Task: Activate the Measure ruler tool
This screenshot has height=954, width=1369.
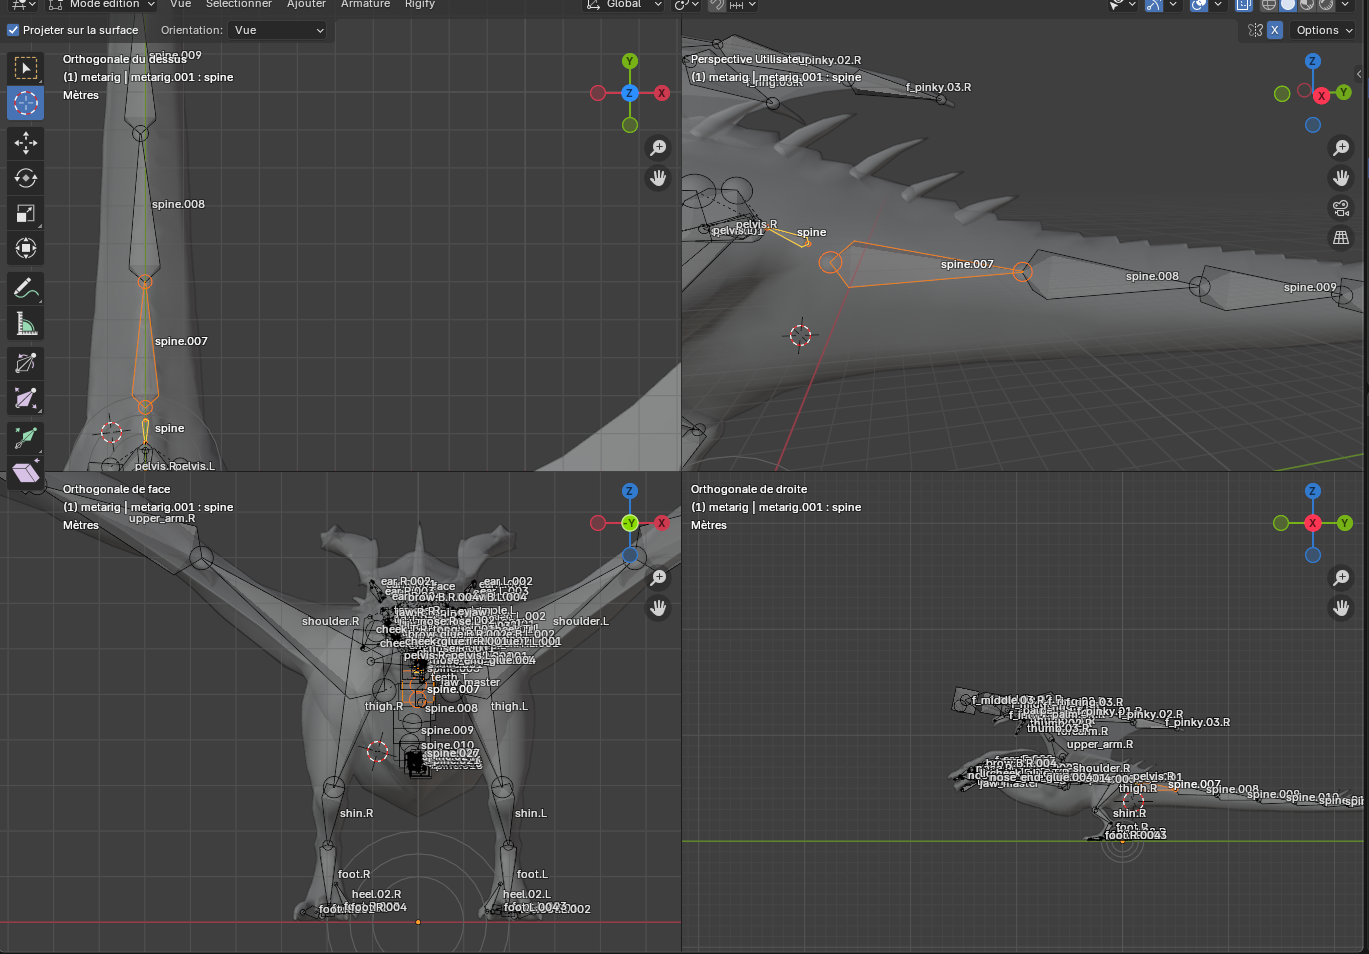Action: tap(26, 324)
